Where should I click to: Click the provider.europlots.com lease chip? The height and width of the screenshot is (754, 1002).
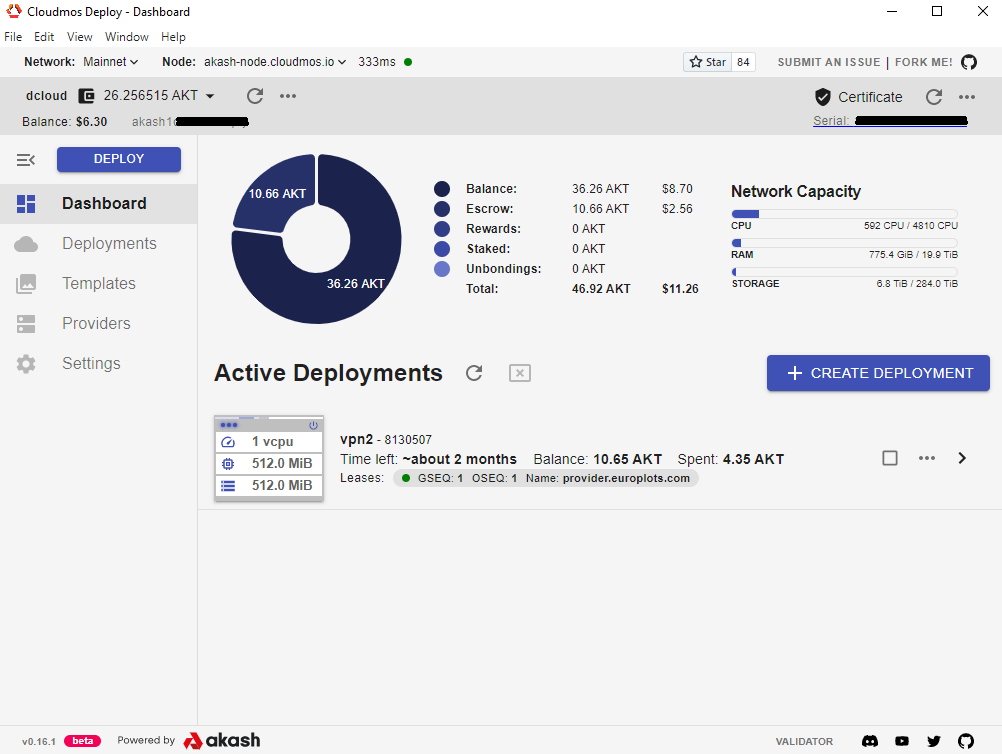point(546,479)
